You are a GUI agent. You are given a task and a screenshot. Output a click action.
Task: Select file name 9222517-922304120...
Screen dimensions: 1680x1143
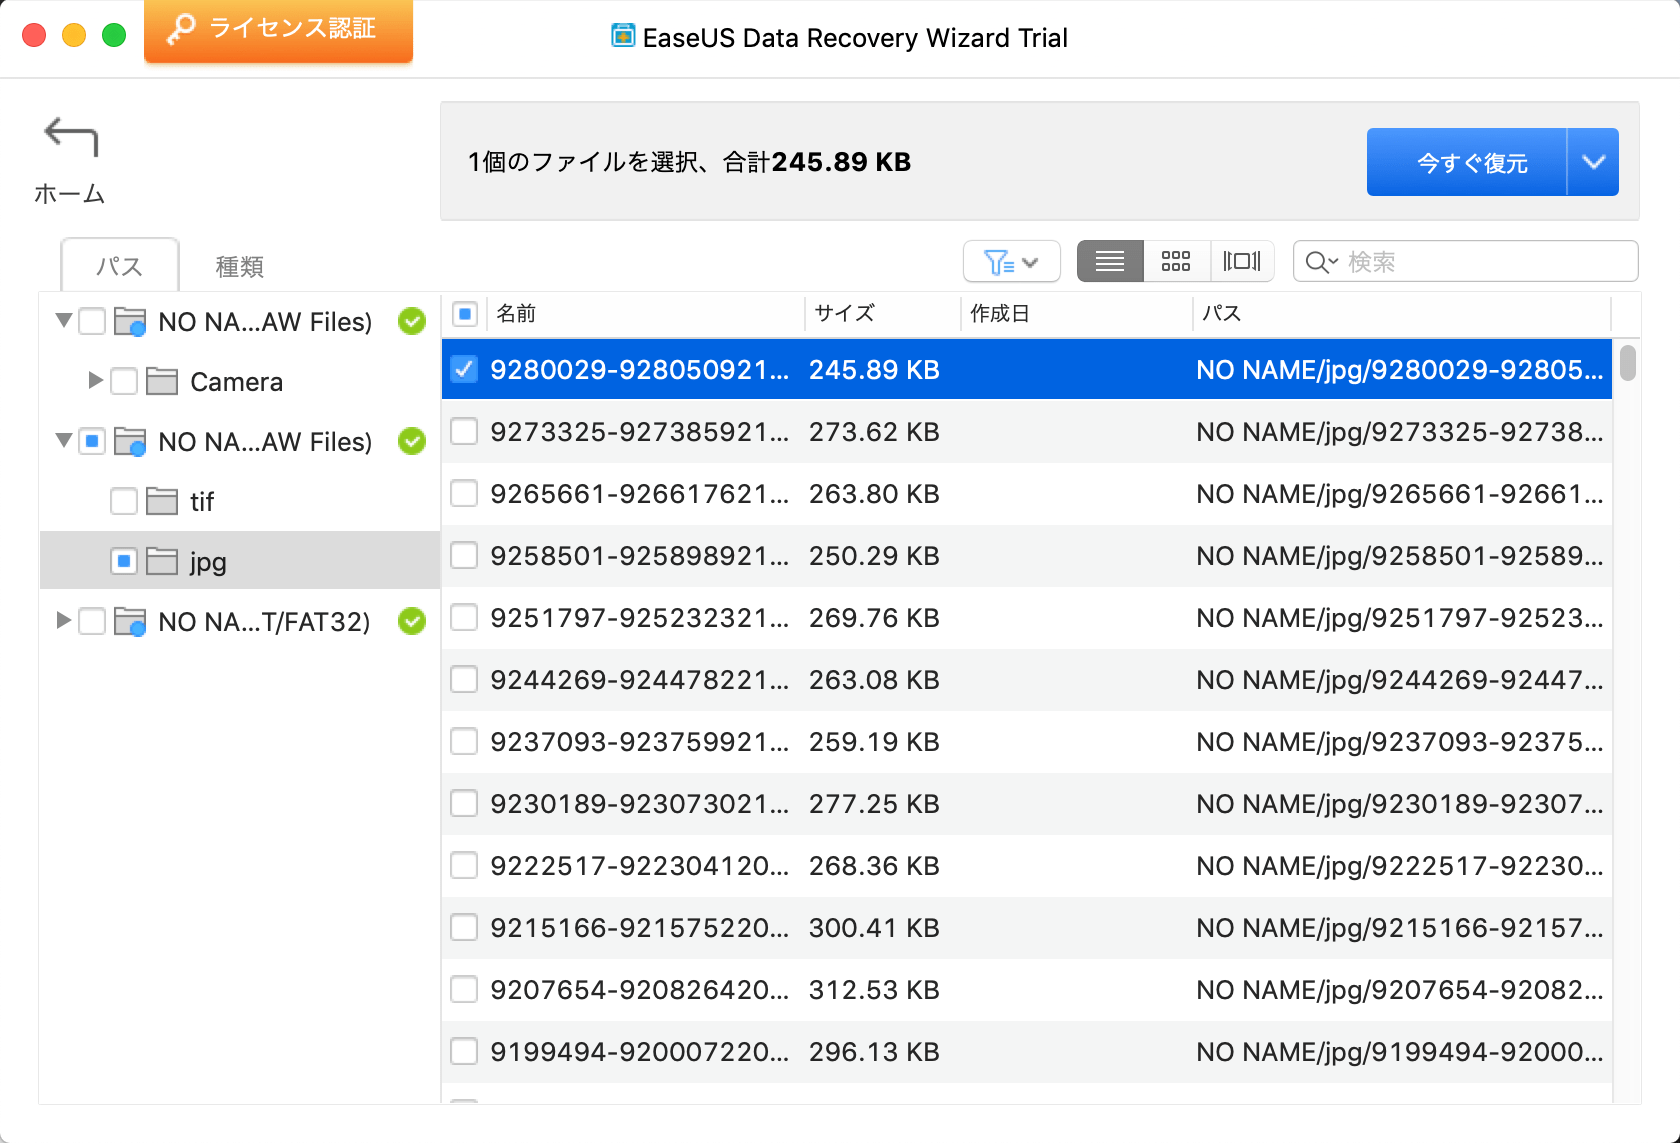click(x=640, y=866)
